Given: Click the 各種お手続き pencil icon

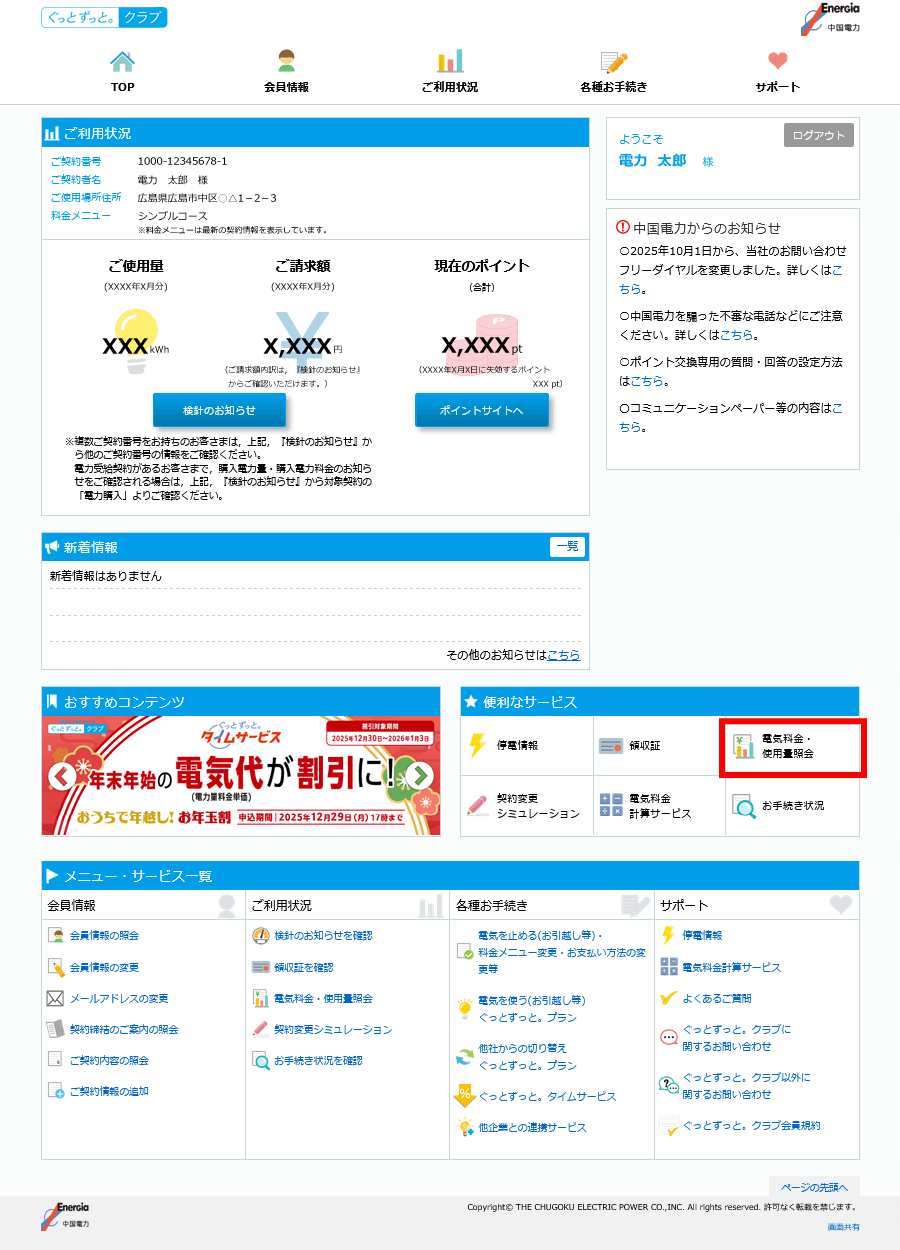Looking at the screenshot, I should tap(613, 62).
